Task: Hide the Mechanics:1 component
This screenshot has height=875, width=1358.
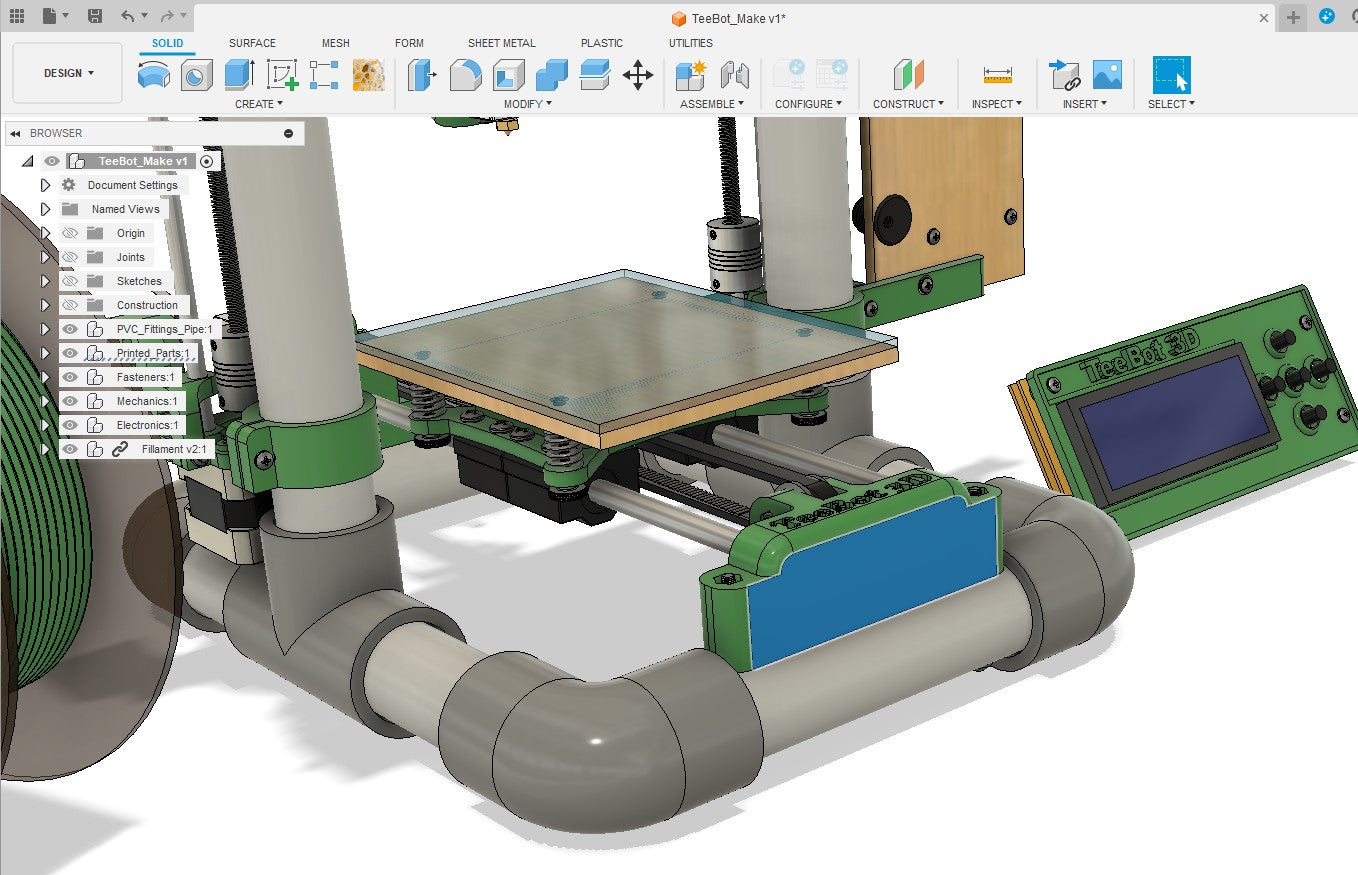Action: point(70,401)
